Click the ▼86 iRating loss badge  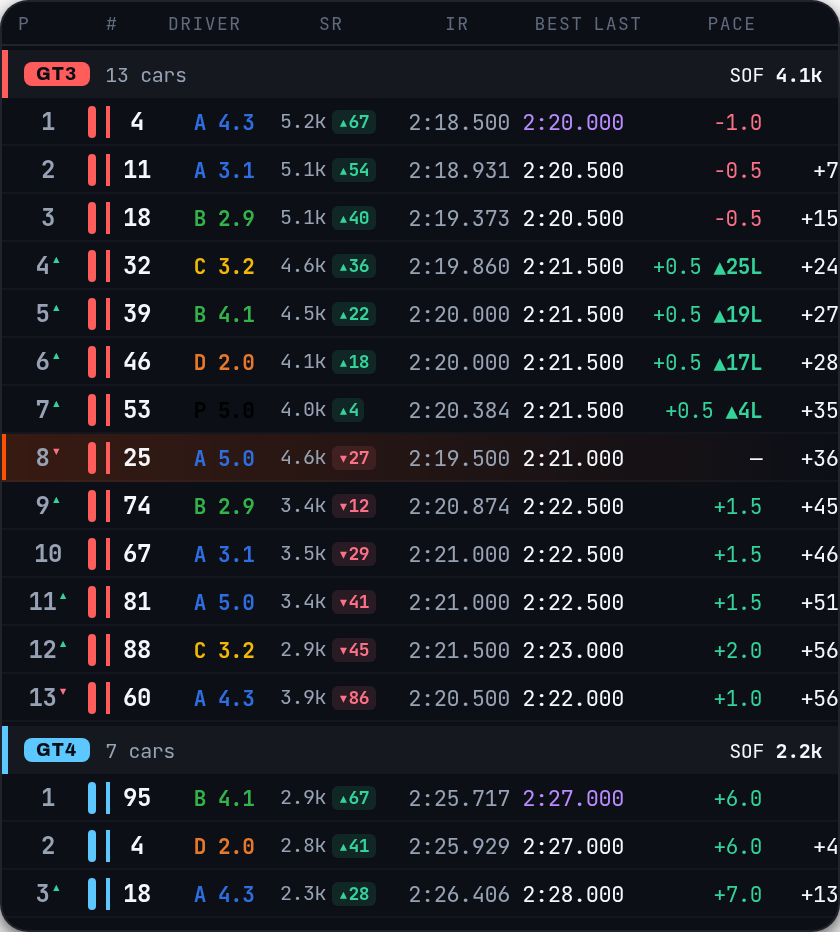354,698
